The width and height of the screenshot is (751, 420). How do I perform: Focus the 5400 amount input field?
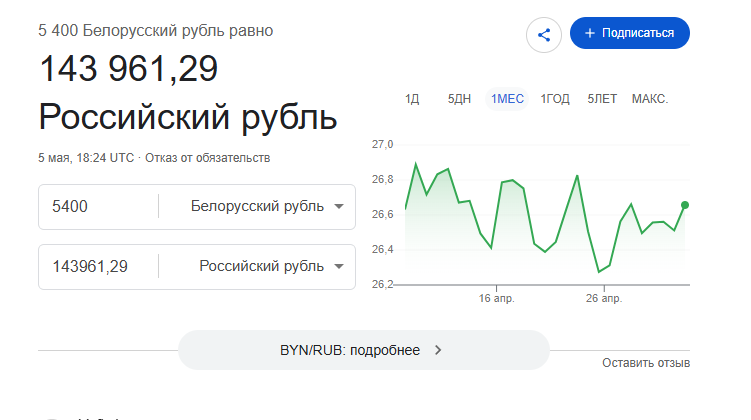coord(98,206)
